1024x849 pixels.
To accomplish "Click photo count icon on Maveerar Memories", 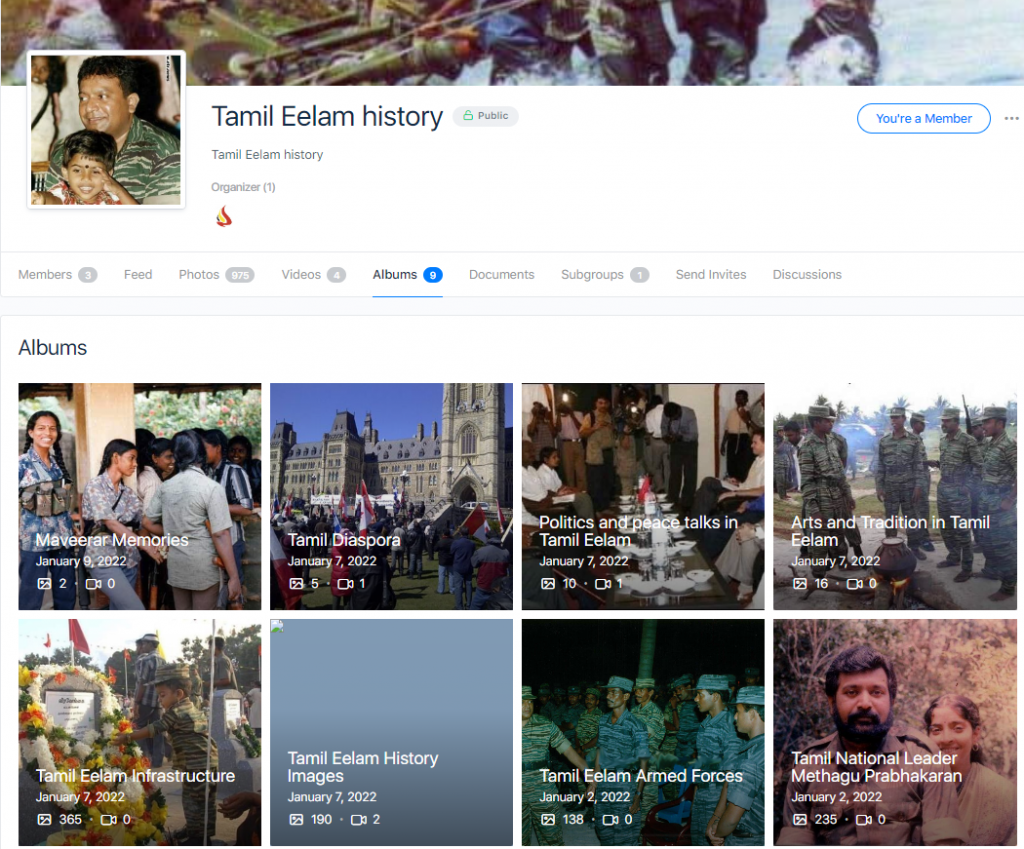I will [x=44, y=583].
